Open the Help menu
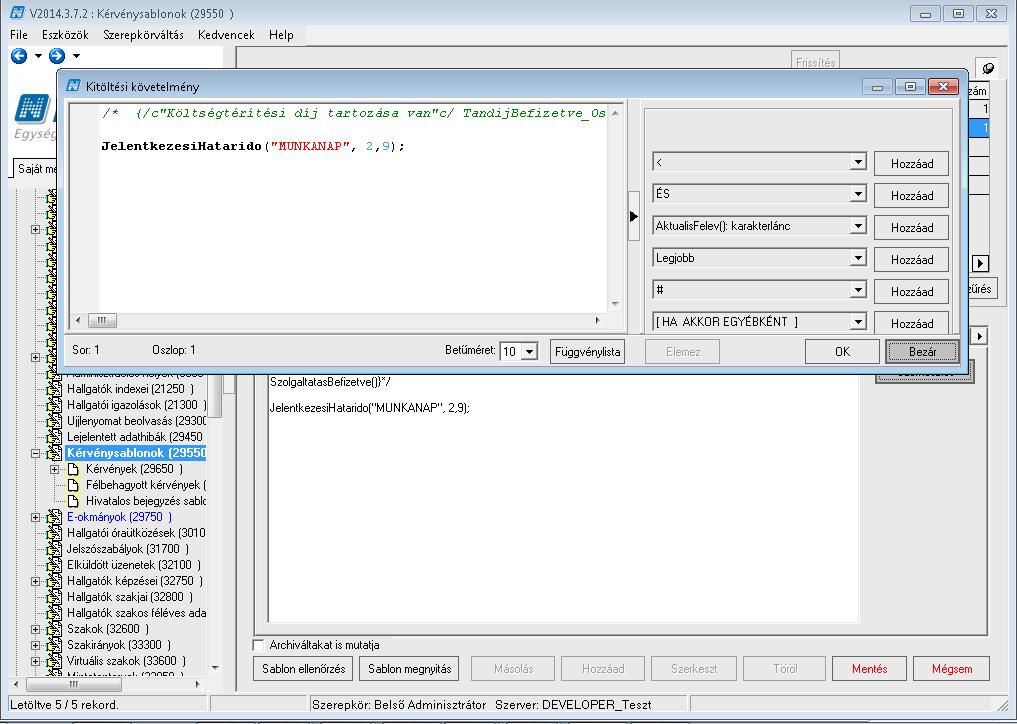The width and height of the screenshot is (1017, 724). click(x=281, y=35)
